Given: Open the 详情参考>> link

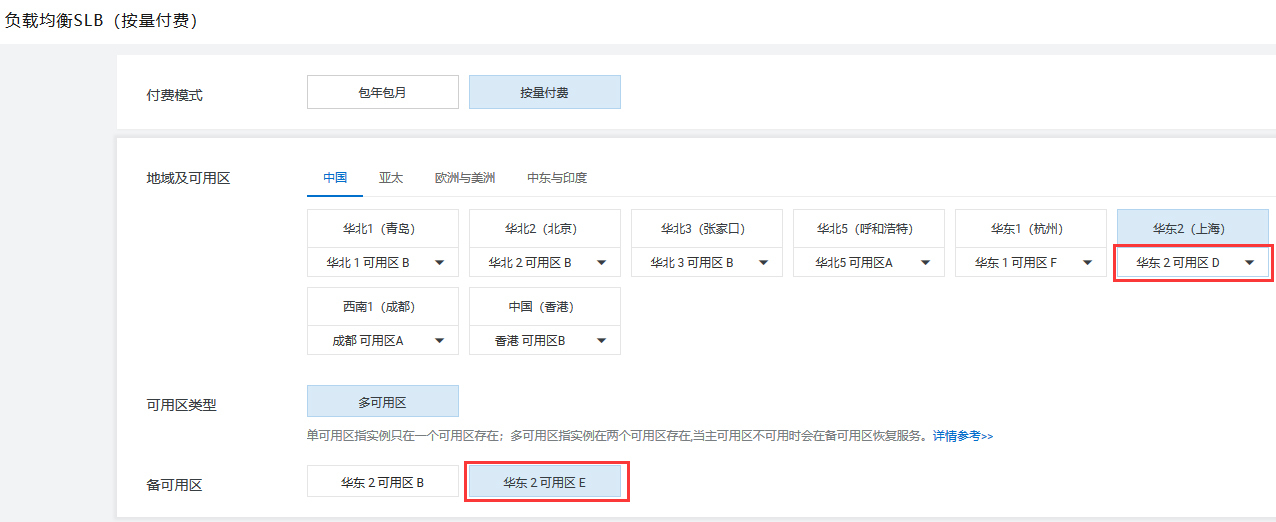Looking at the screenshot, I should (x=962, y=437).
